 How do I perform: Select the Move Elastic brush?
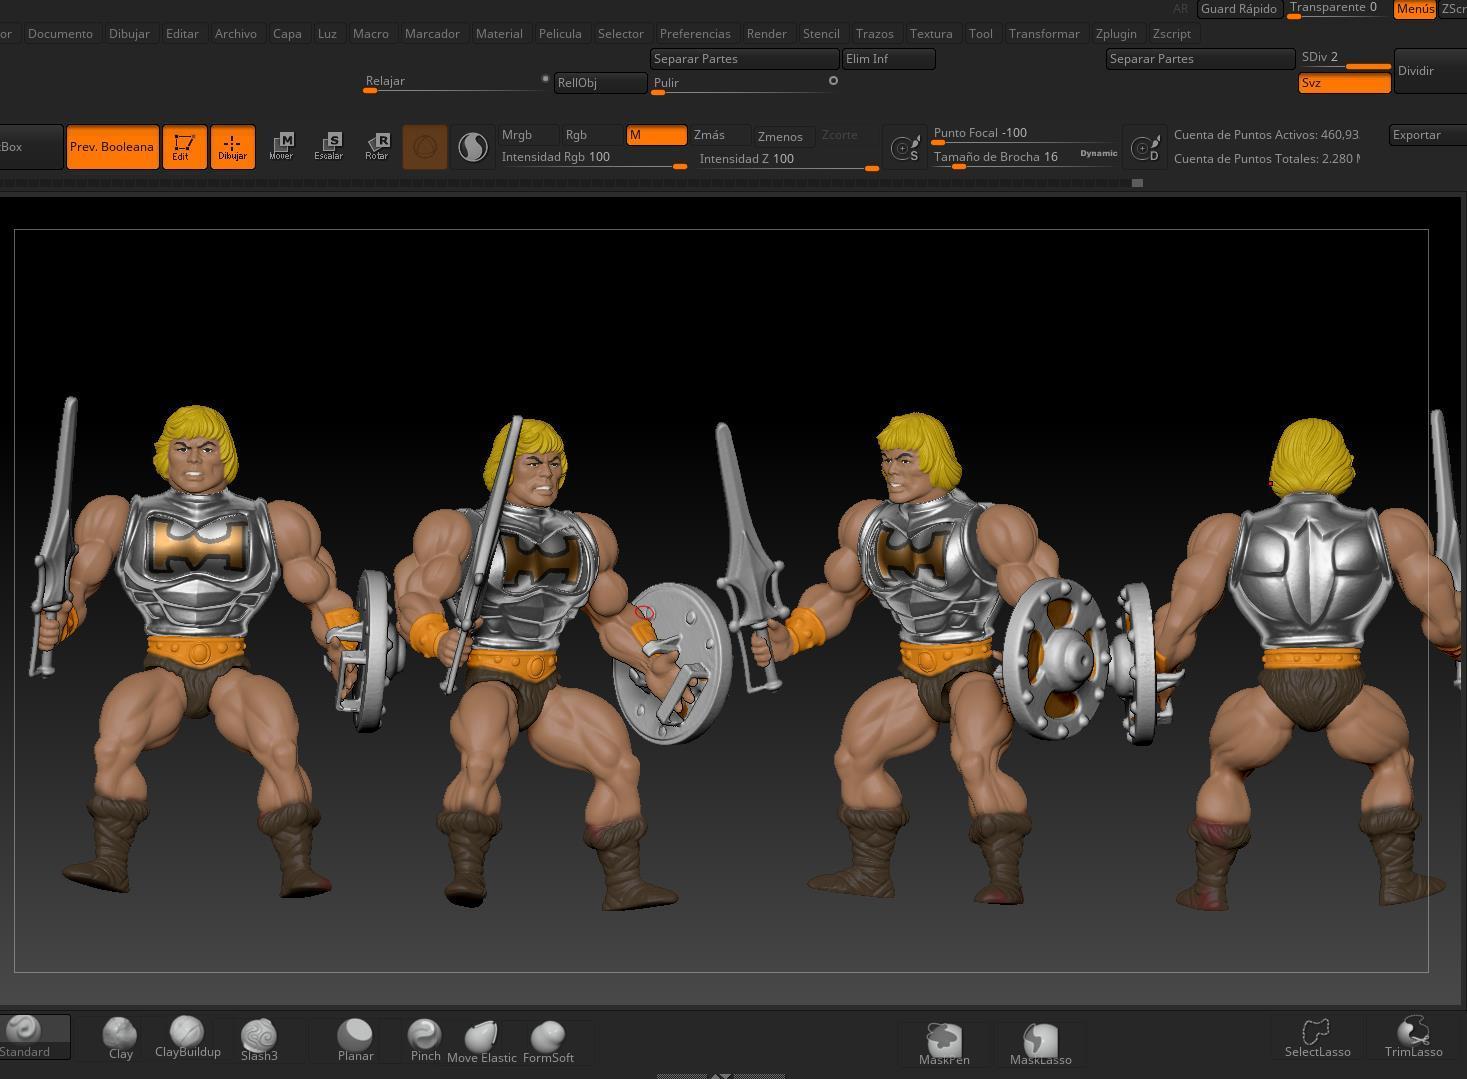coord(482,1042)
